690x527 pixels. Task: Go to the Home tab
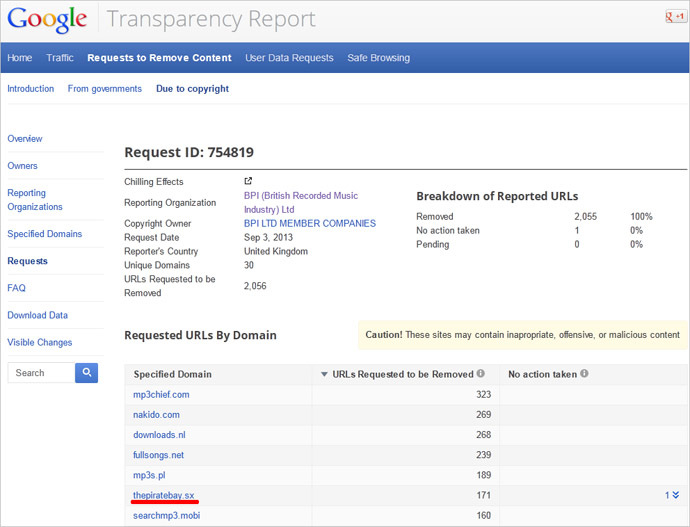tap(20, 58)
